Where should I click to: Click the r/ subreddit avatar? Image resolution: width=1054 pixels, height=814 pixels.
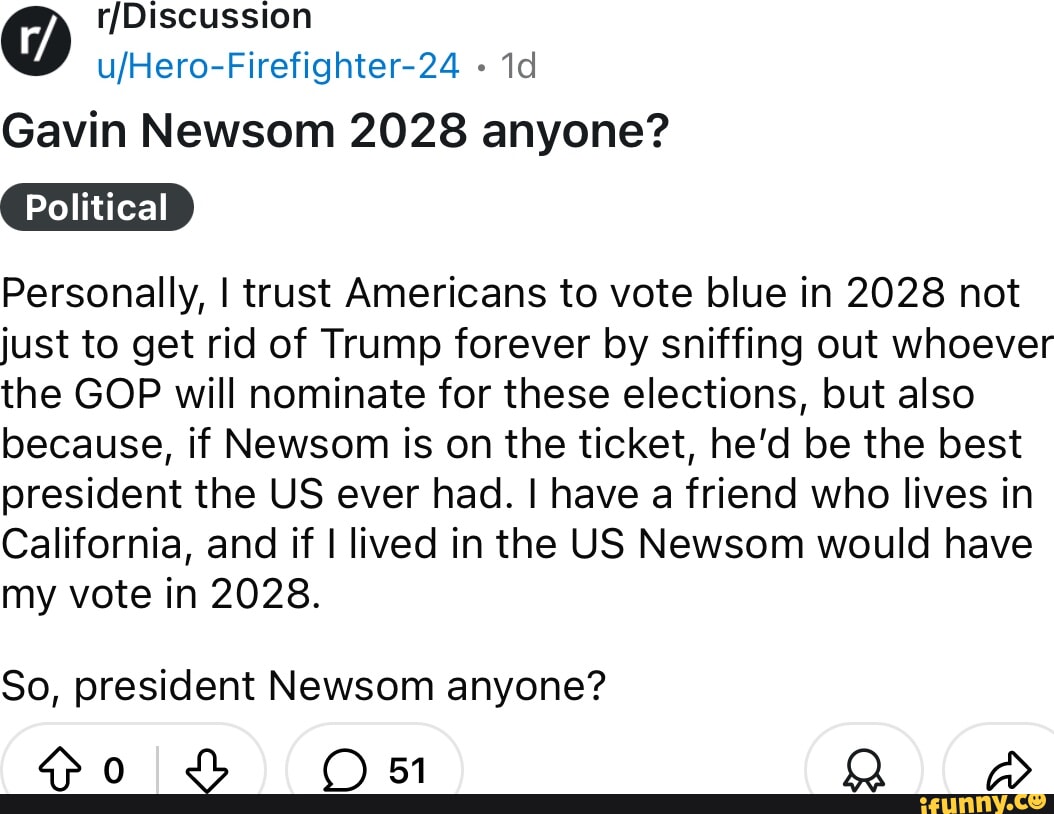pos(37,40)
